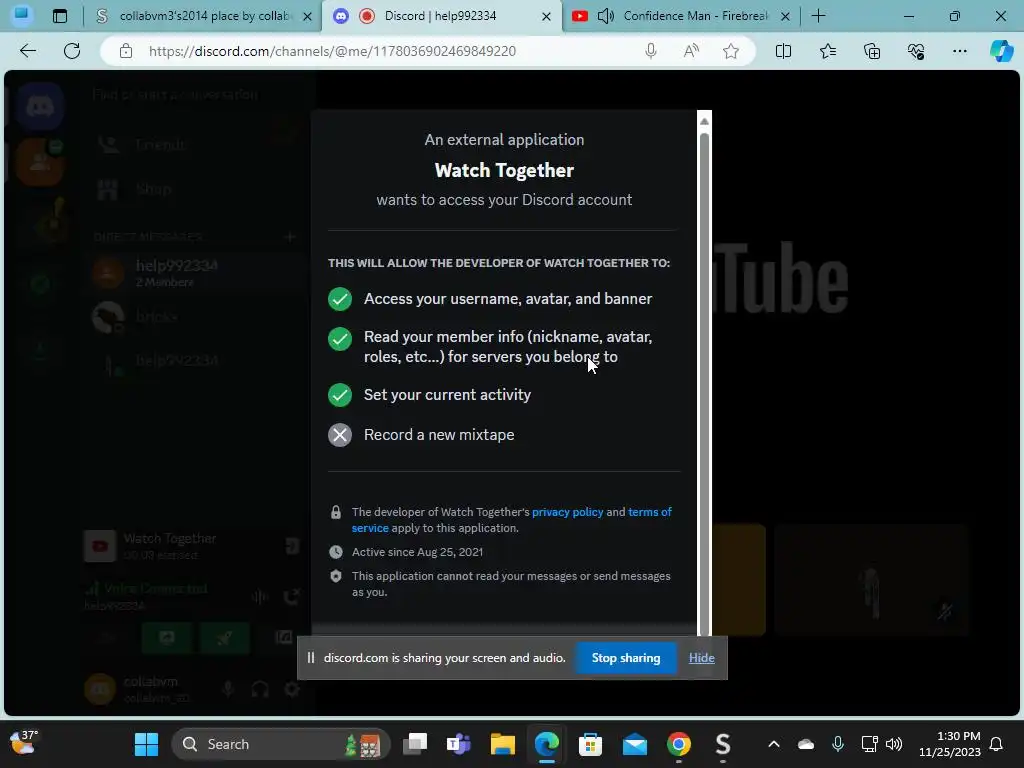Open Collections in Edge toolbar
The height and width of the screenshot is (768, 1024).
(872, 51)
